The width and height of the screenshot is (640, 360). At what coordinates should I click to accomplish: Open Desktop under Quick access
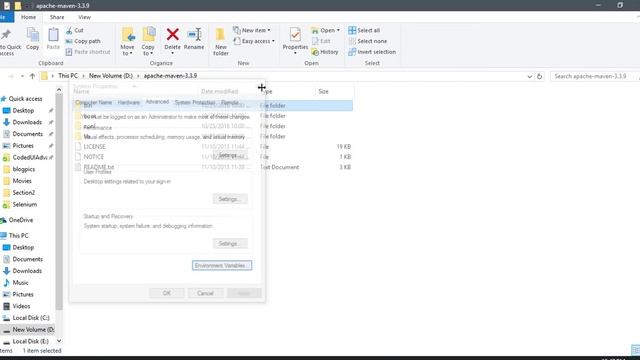(x=23, y=111)
